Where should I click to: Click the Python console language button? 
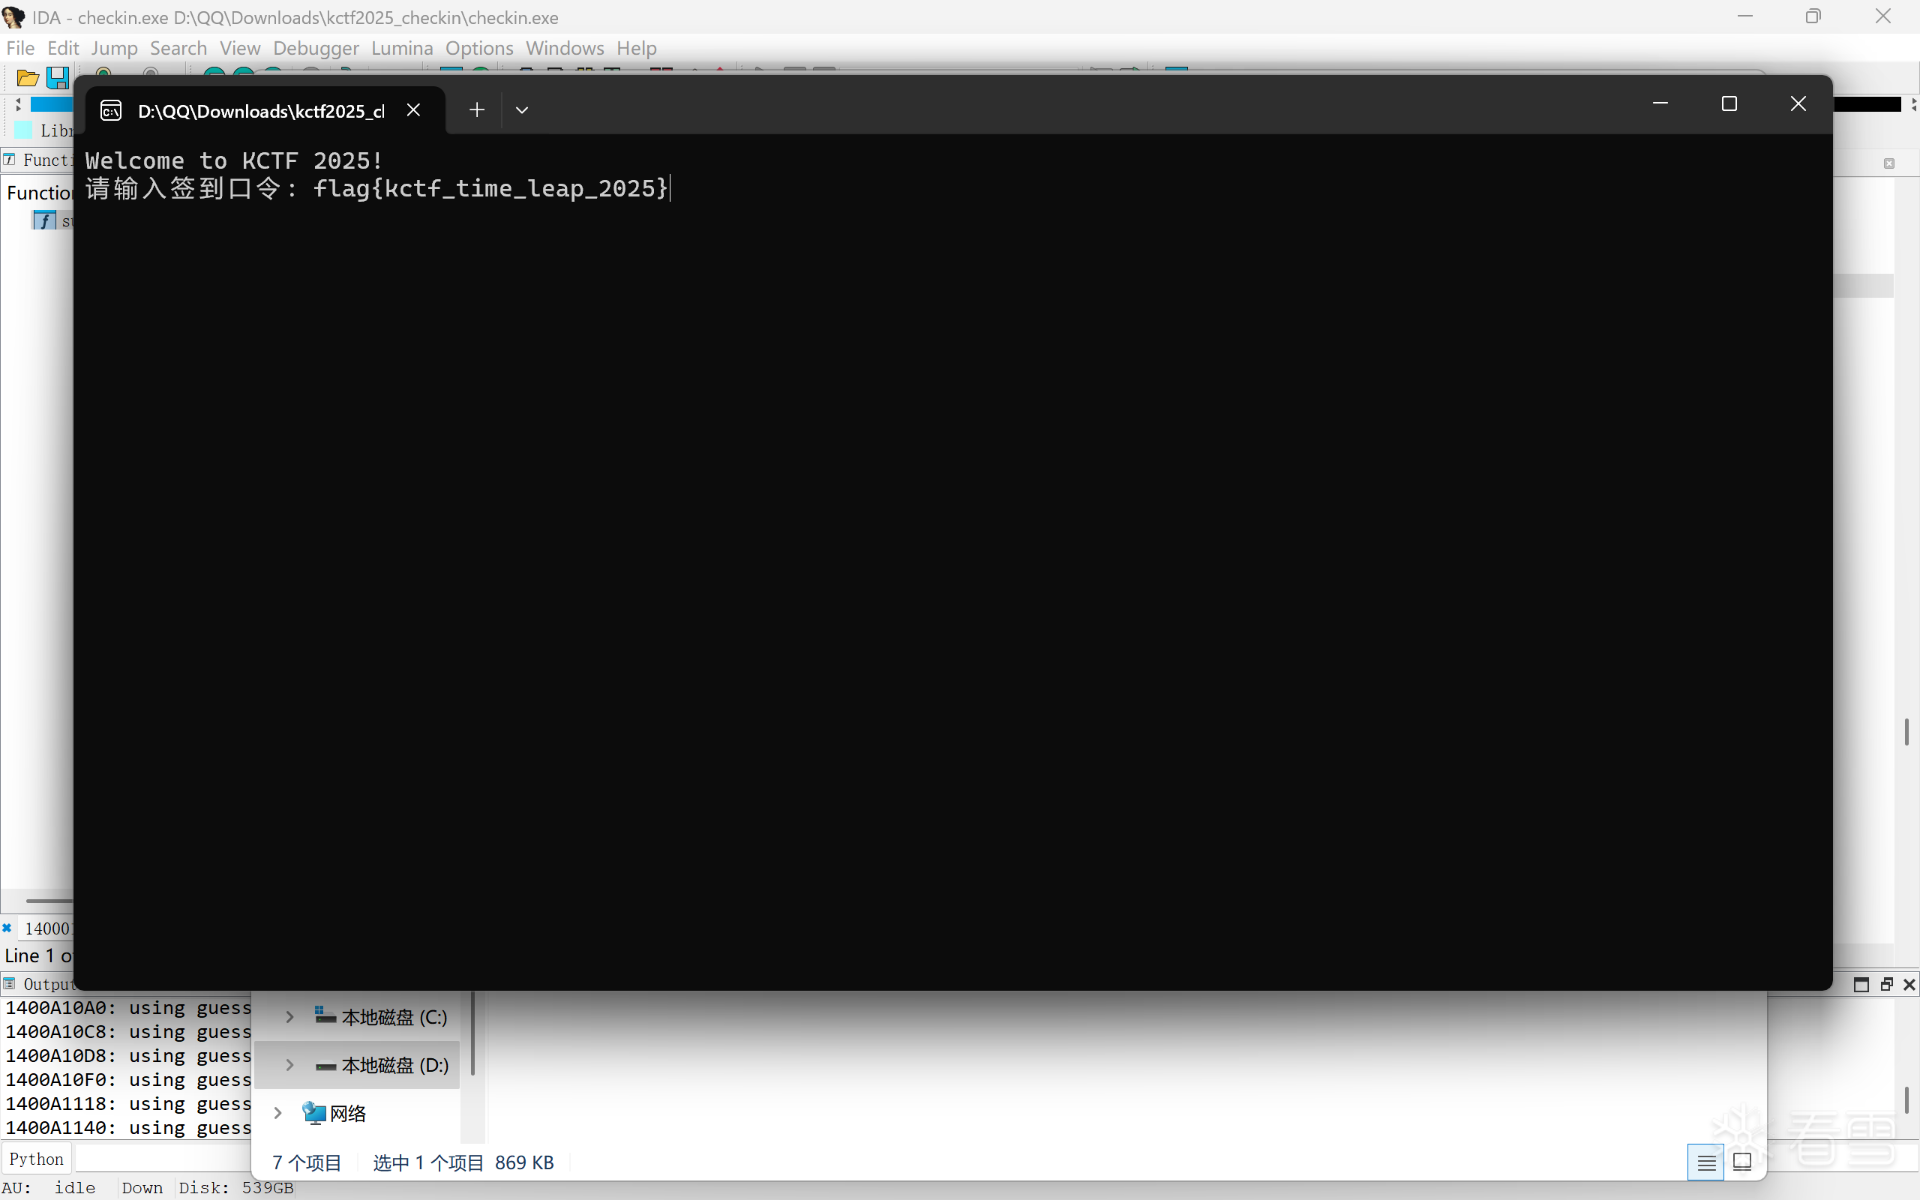(37, 1159)
